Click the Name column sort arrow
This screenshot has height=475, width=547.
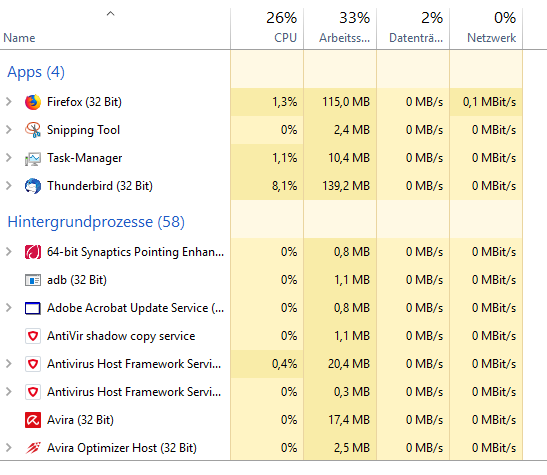(111, 14)
